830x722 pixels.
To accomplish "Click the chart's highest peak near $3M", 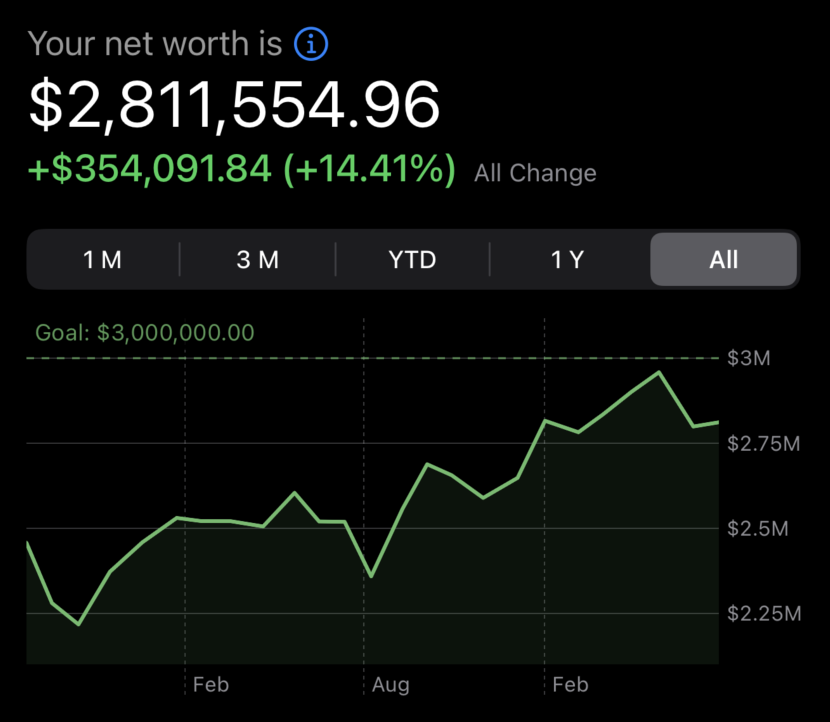I will click(659, 373).
